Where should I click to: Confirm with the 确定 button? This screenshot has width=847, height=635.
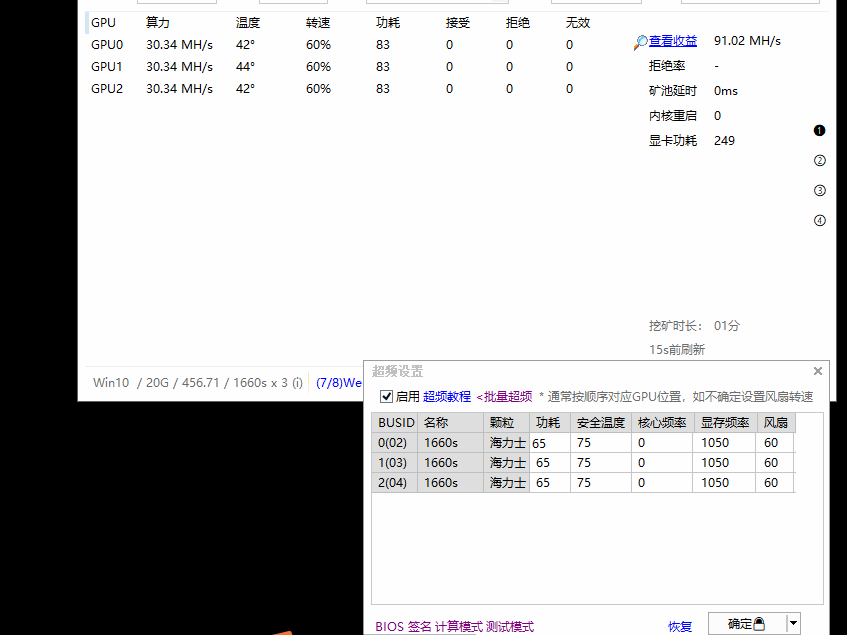747,624
